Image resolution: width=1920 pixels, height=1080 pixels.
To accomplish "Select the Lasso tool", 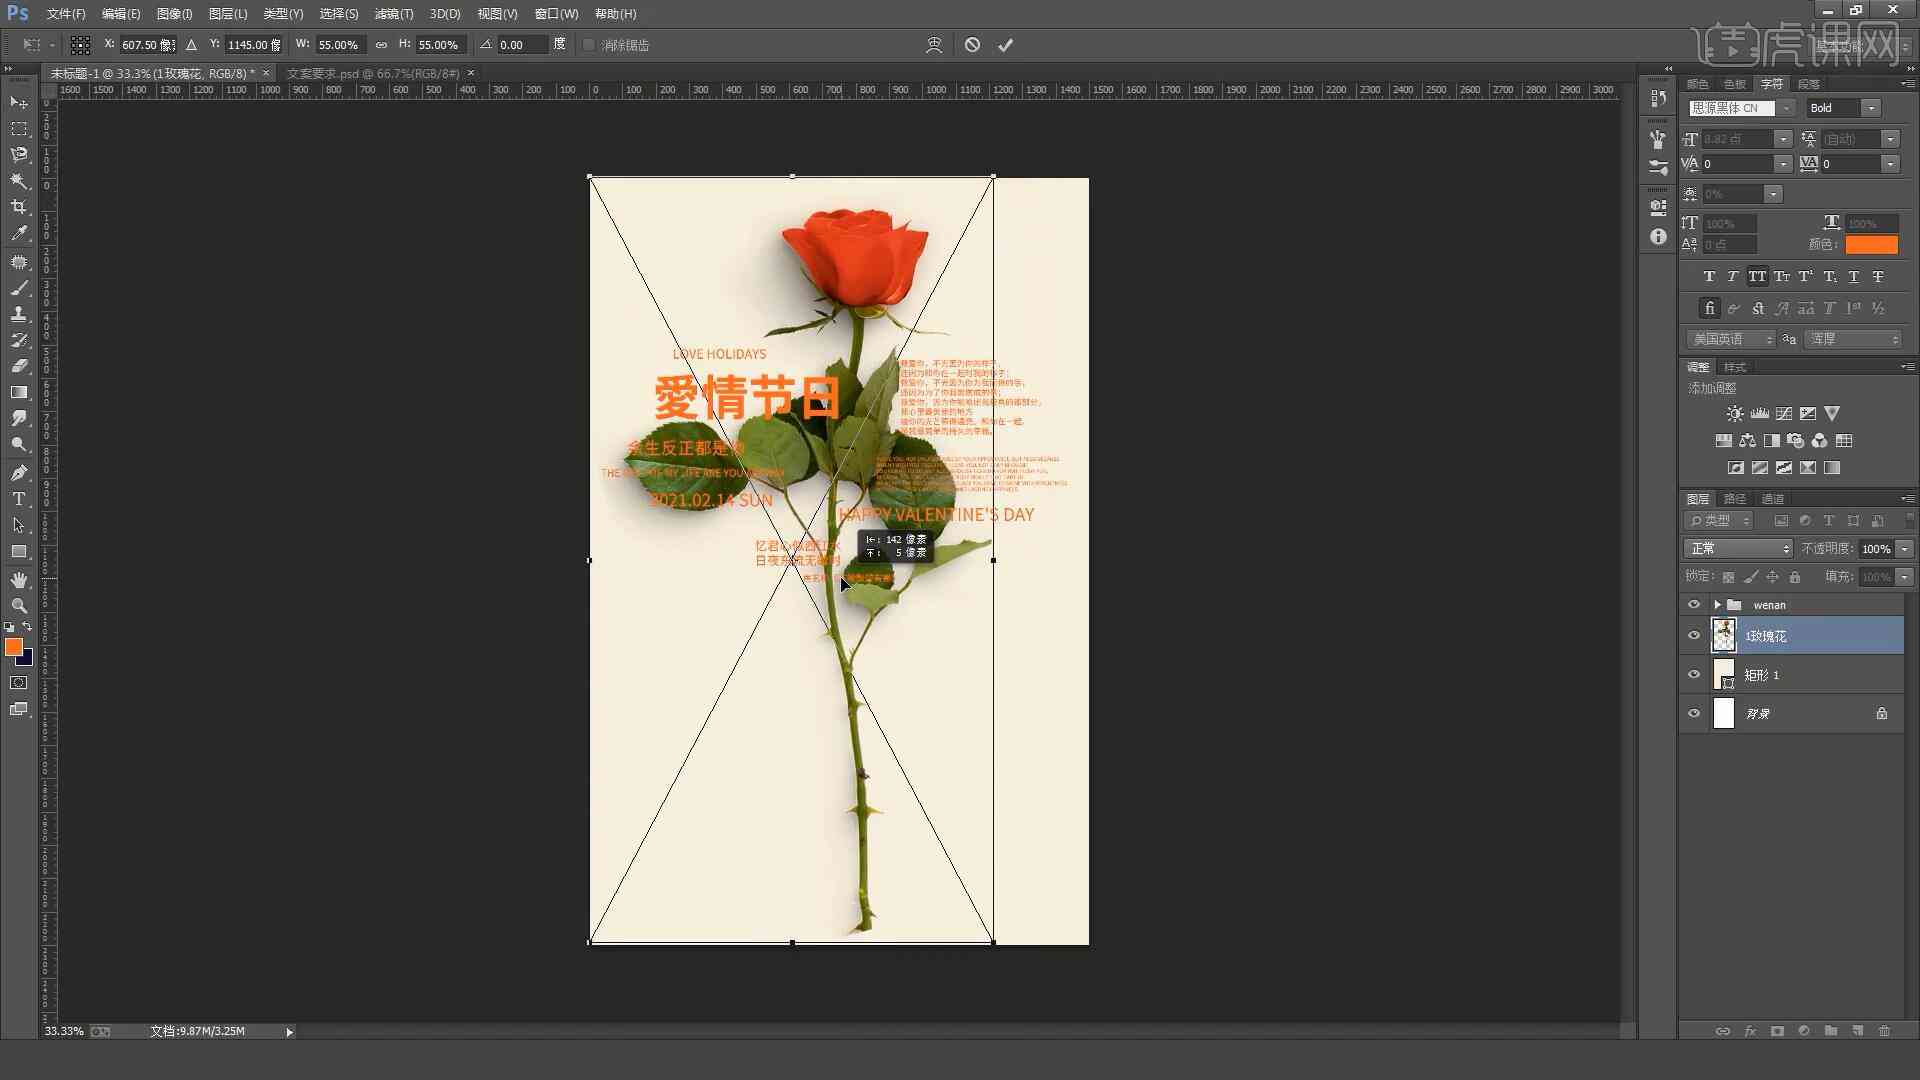I will 18,155.
